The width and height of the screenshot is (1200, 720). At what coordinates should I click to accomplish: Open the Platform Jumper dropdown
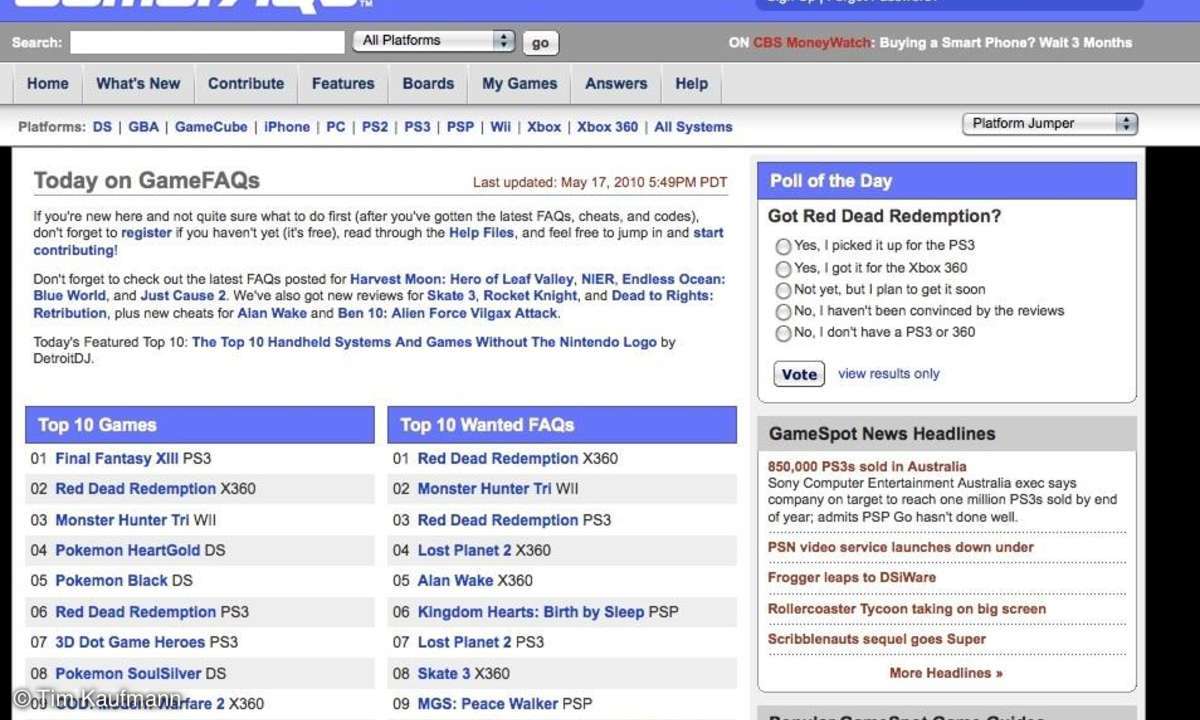(x=1050, y=124)
